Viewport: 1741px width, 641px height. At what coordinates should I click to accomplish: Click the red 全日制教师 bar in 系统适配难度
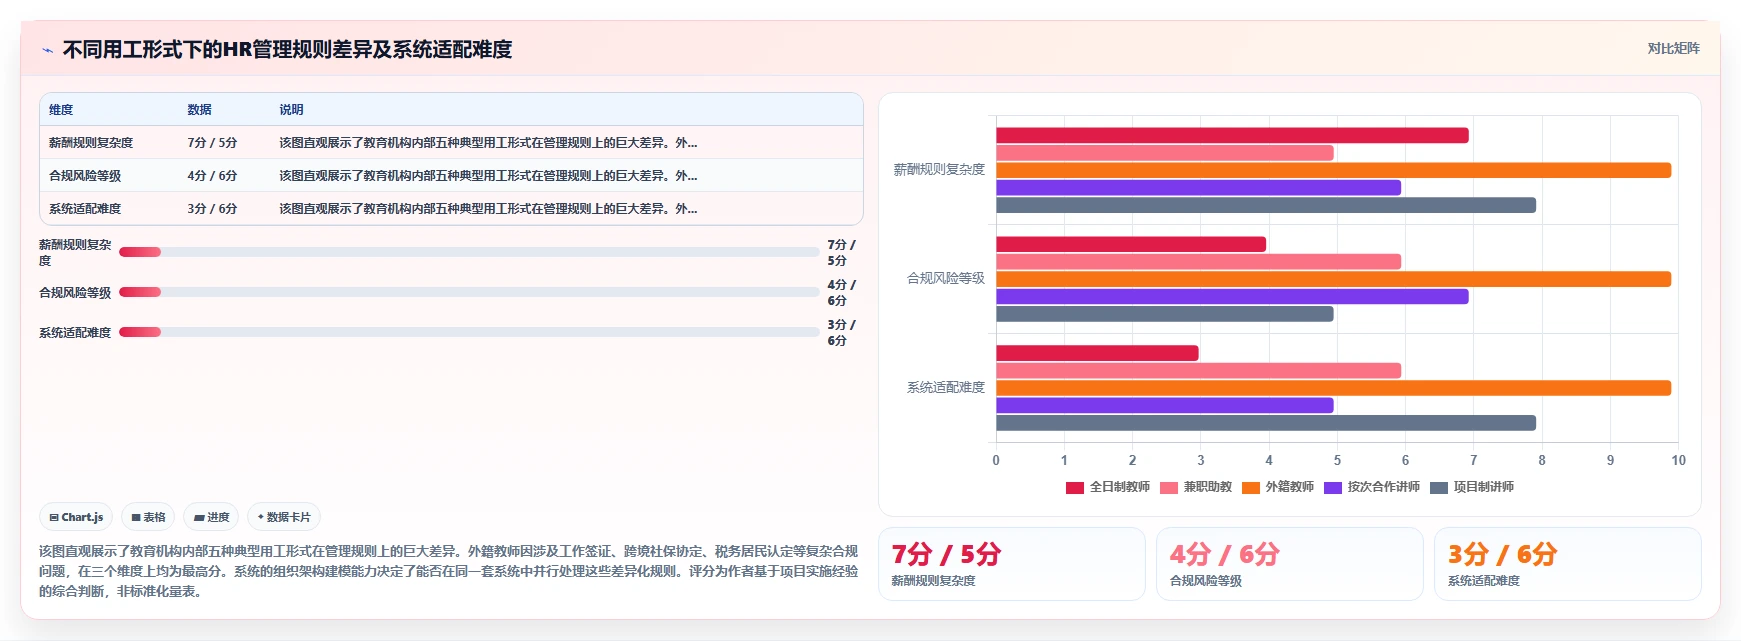coord(1097,353)
